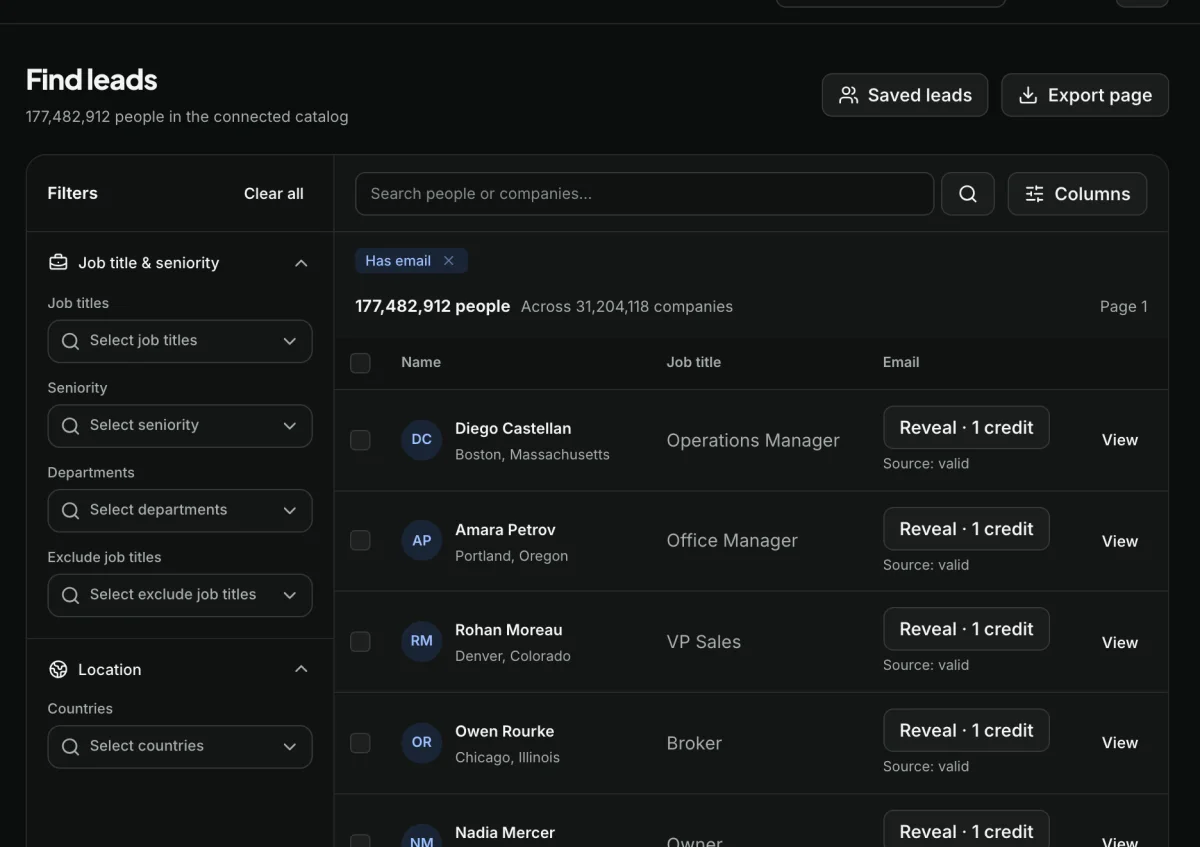Click the name Owen Rourke
This screenshot has height=847, width=1200.
pyautogui.click(x=505, y=731)
